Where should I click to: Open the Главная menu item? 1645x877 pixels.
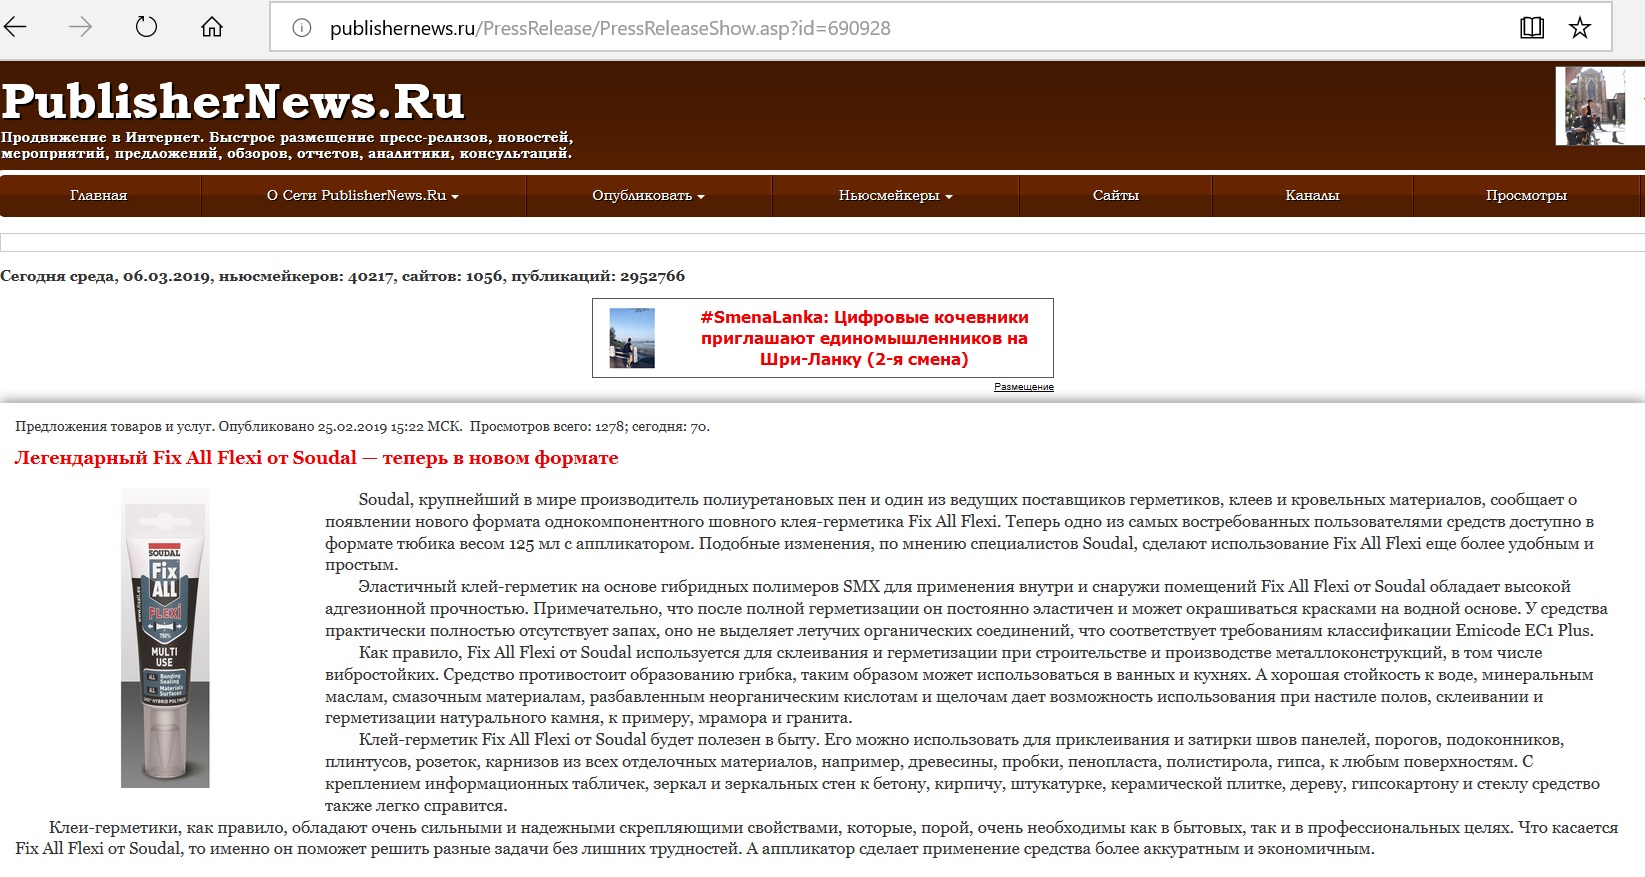point(99,195)
